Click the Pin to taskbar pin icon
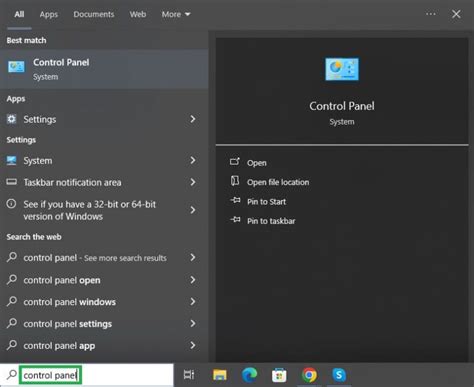 tap(235, 220)
